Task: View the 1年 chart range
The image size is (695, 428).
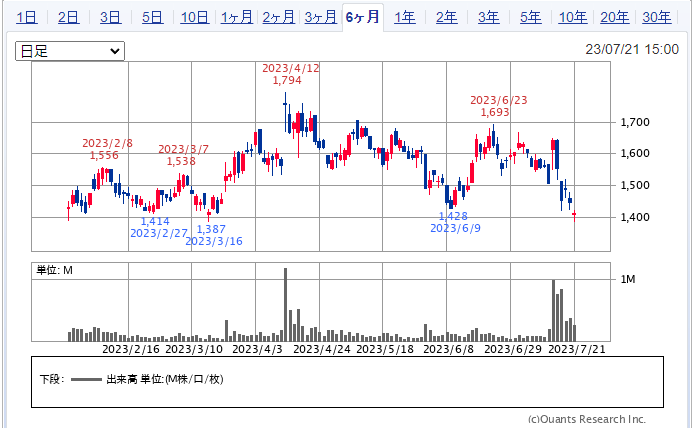Action: pyautogui.click(x=405, y=17)
